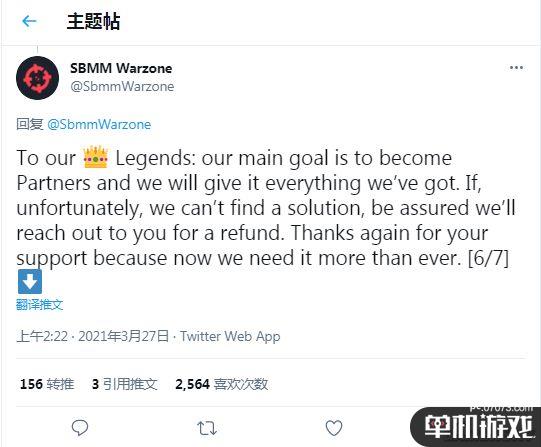This screenshot has width=541, height=447.
Task: Click the retweet arrows icon
Action: click(x=207, y=428)
